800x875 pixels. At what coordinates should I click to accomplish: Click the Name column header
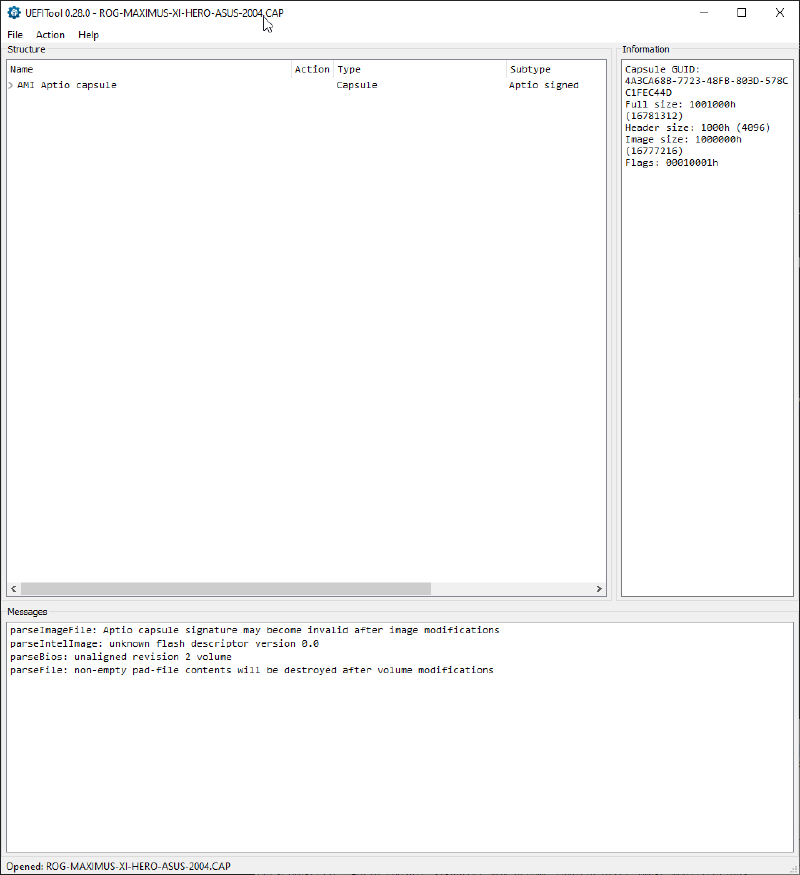[20, 69]
